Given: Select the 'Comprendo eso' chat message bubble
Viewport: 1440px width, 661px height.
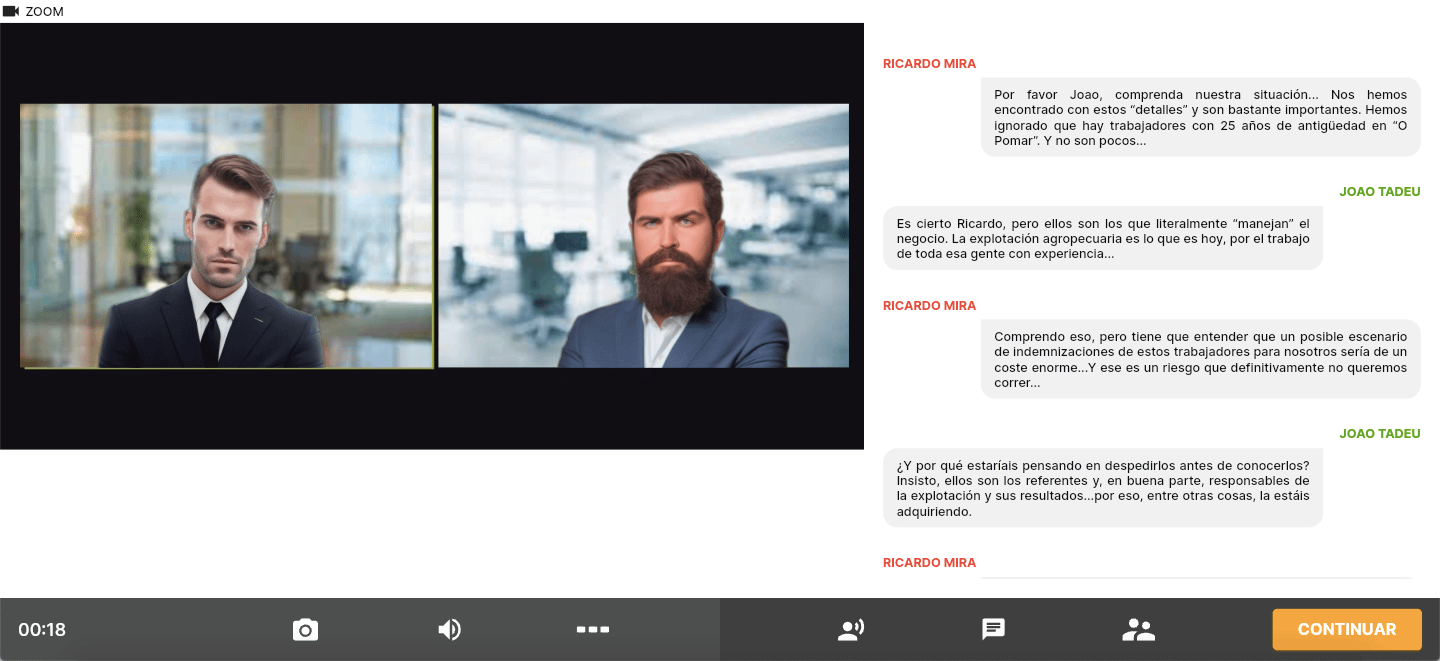Looking at the screenshot, I should point(1200,359).
